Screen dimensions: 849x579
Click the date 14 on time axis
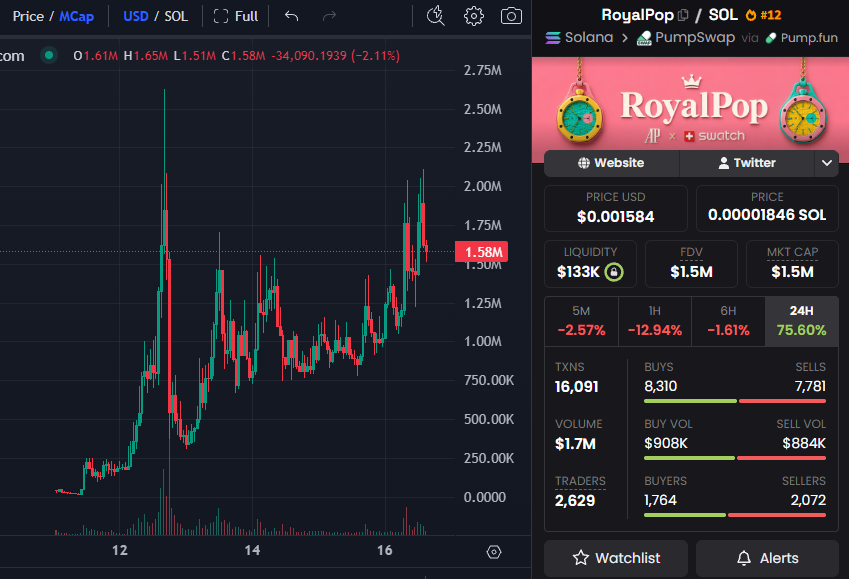tap(252, 551)
